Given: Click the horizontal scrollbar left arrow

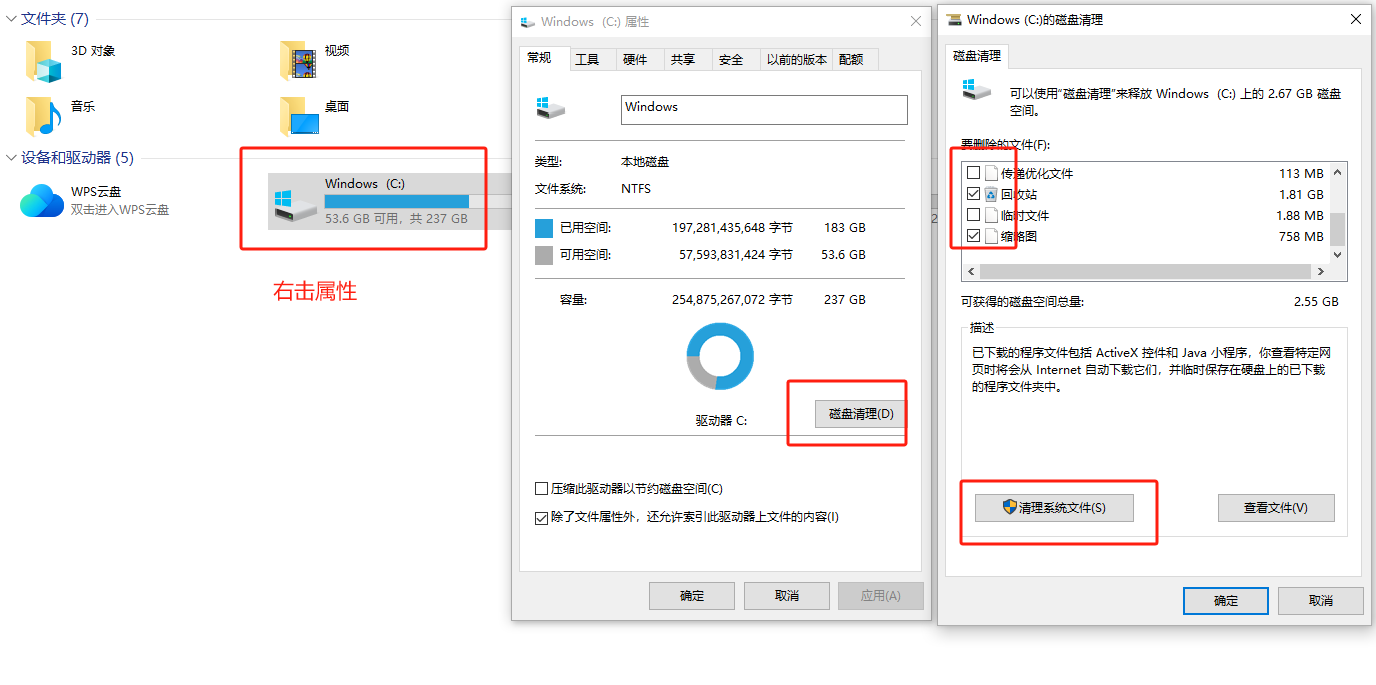Looking at the screenshot, I should 970,272.
